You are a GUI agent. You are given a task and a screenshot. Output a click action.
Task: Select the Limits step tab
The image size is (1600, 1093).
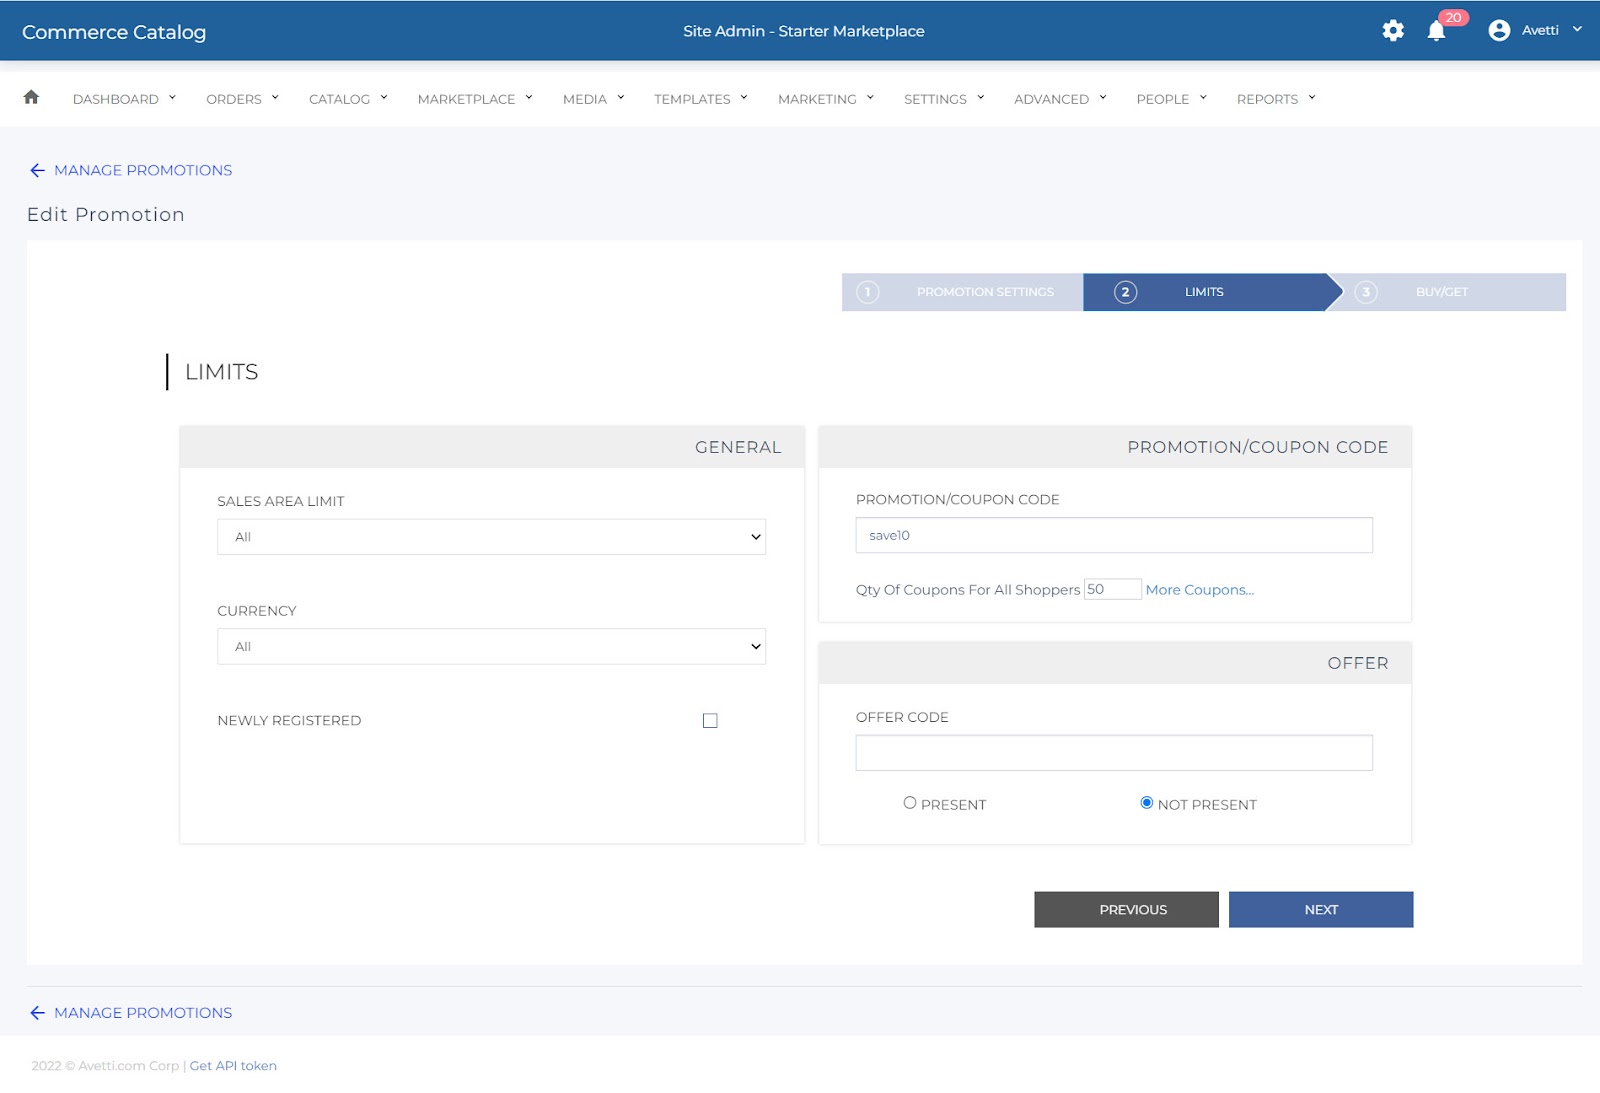tap(1212, 292)
